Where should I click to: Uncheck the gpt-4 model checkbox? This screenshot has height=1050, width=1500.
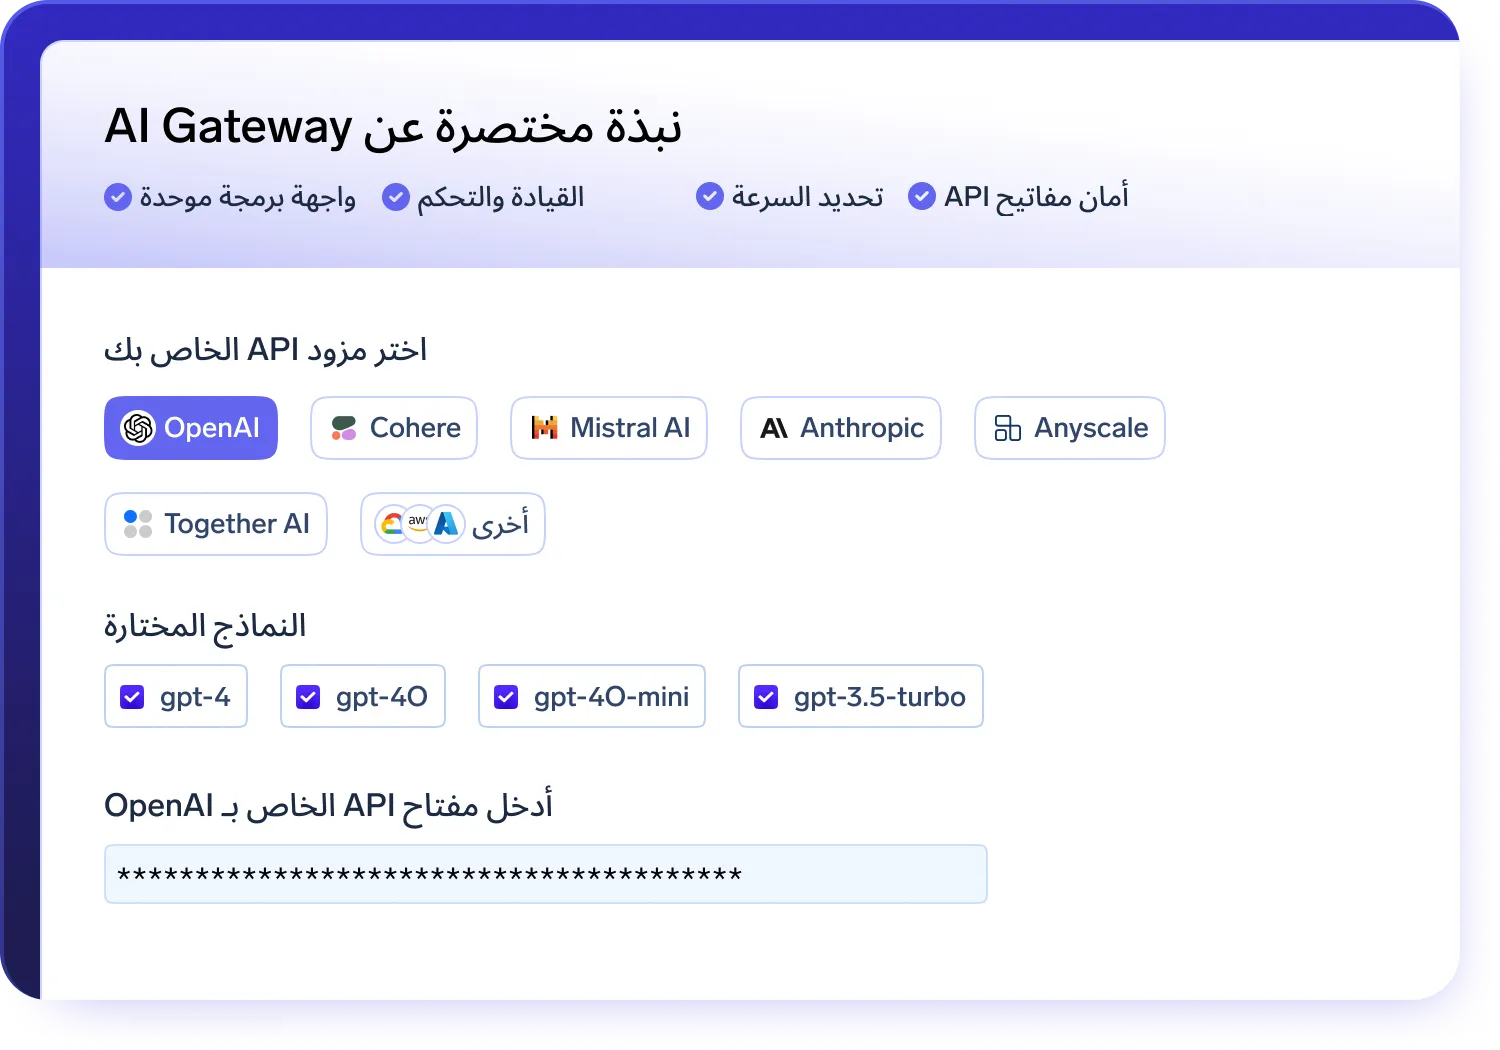coord(132,697)
